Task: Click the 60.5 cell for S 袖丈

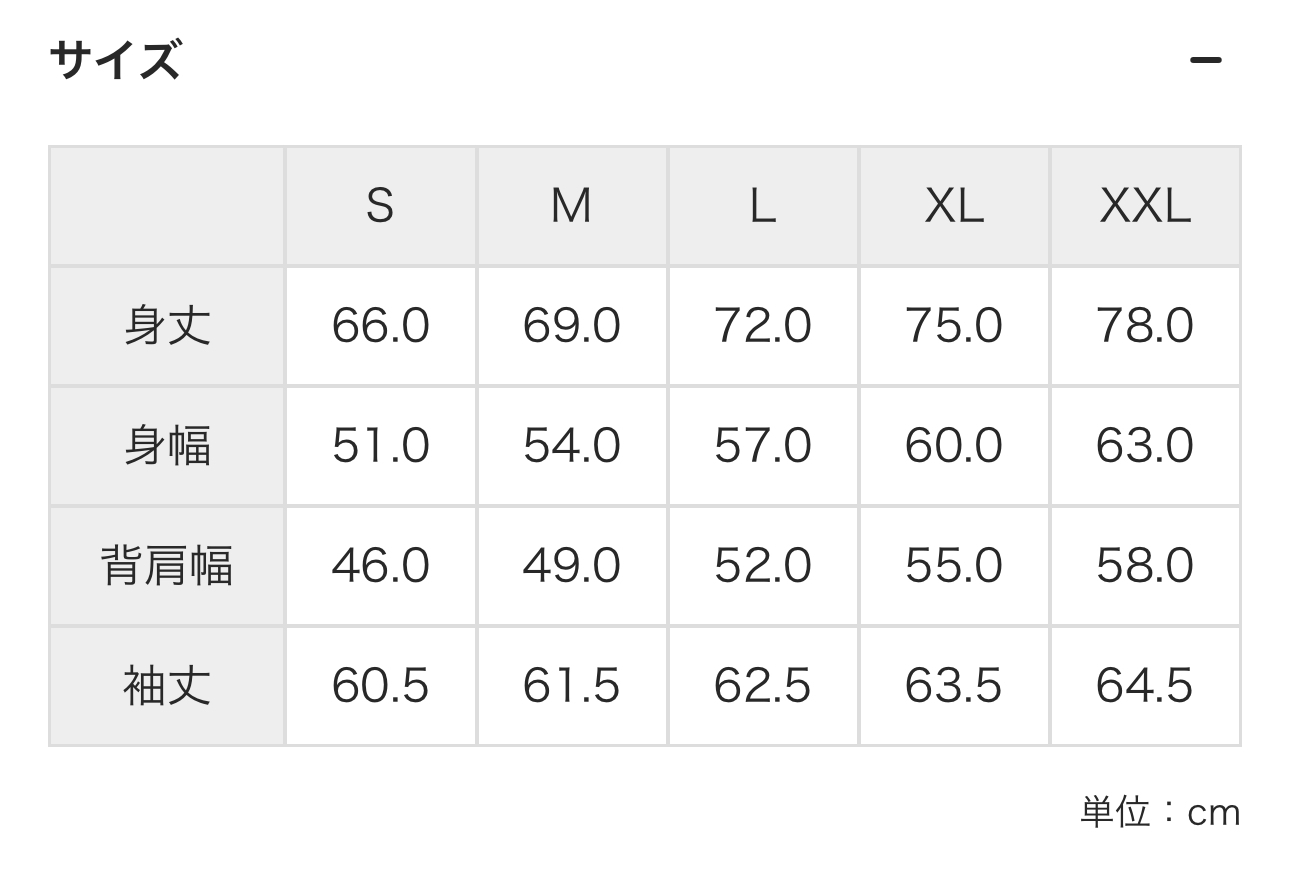Action: (381, 686)
